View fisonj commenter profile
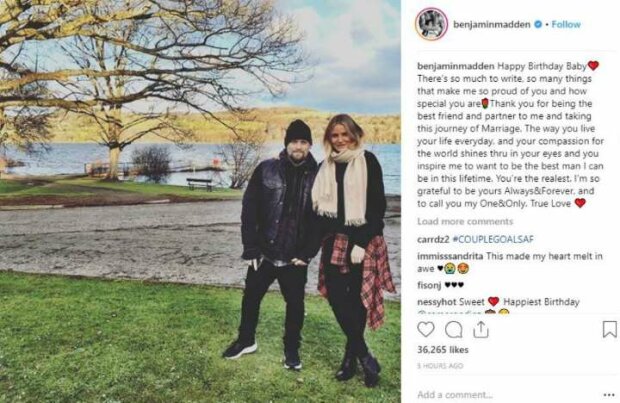 [x=429, y=285]
